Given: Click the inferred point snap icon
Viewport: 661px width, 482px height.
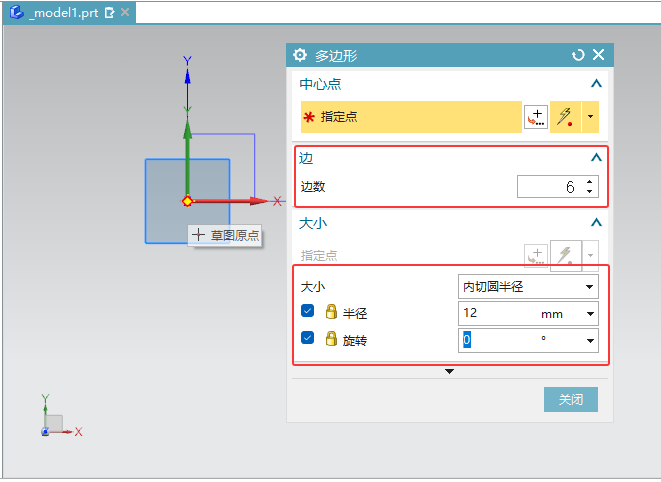Looking at the screenshot, I should pos(565,117).
